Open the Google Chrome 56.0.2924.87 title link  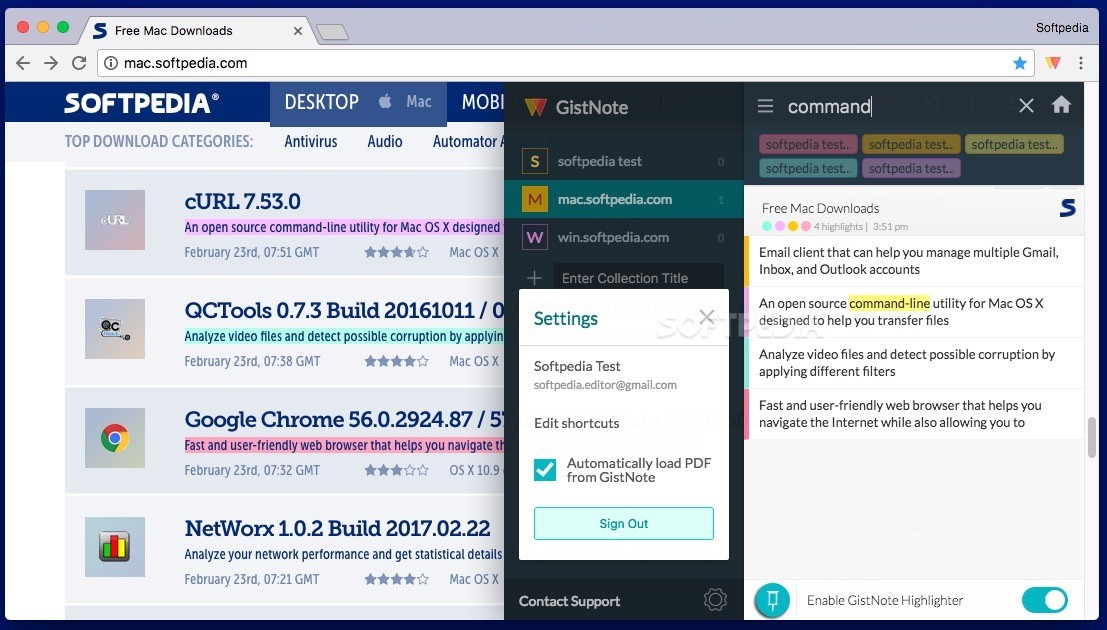(x=344, y=420)
